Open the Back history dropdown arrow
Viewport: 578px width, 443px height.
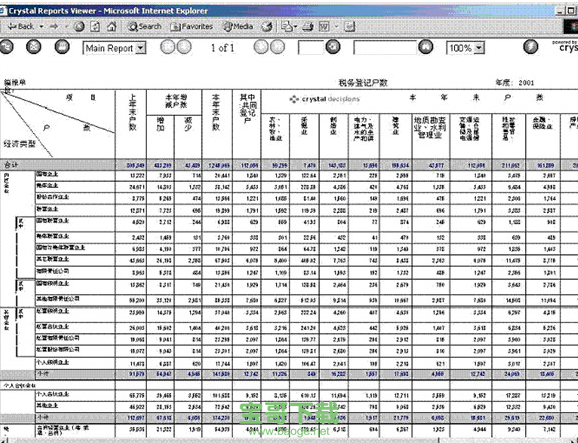pos(41,27)
